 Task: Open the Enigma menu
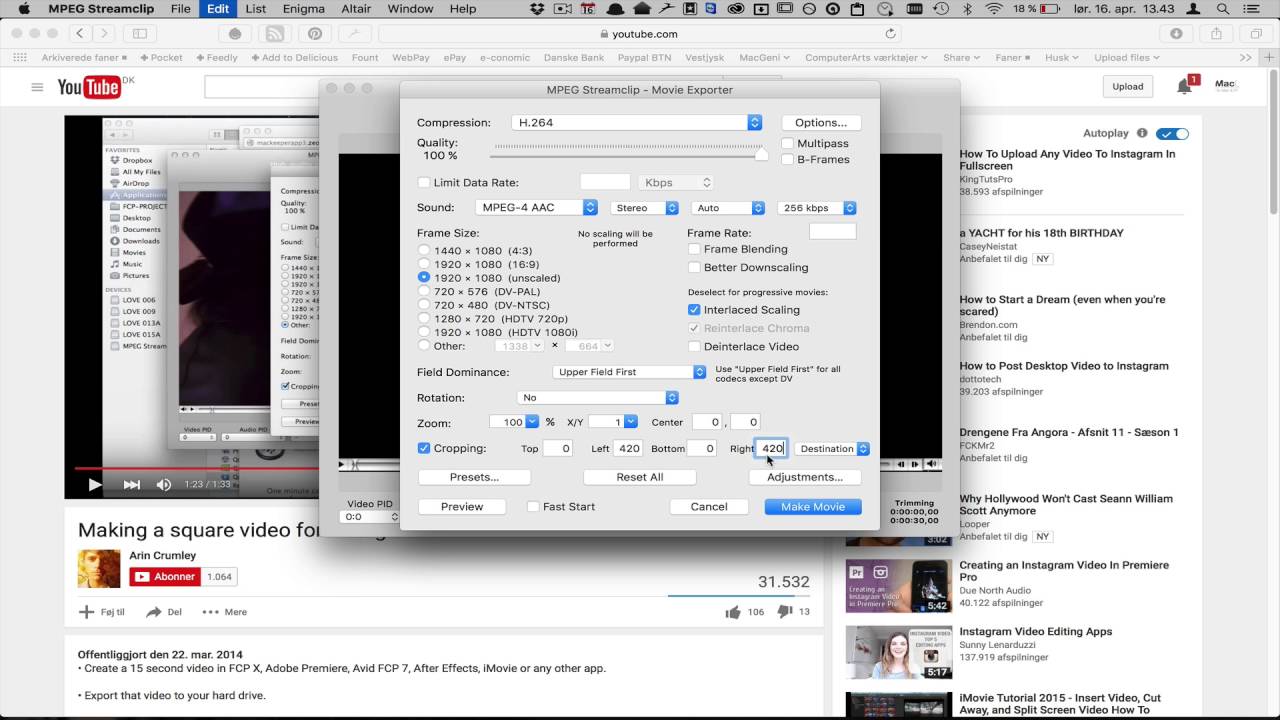point(304,9)
